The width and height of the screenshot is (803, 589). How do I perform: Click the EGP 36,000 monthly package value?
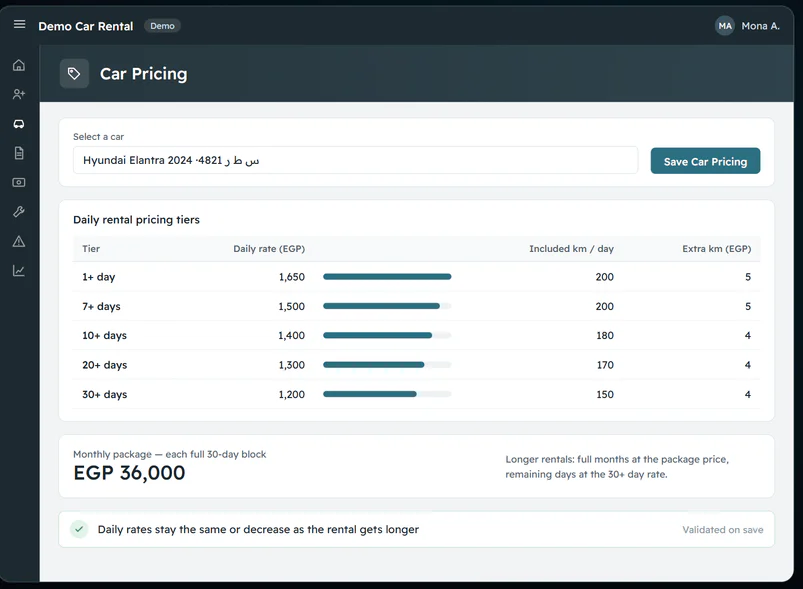pyautogui.click(x=129, y=473)
